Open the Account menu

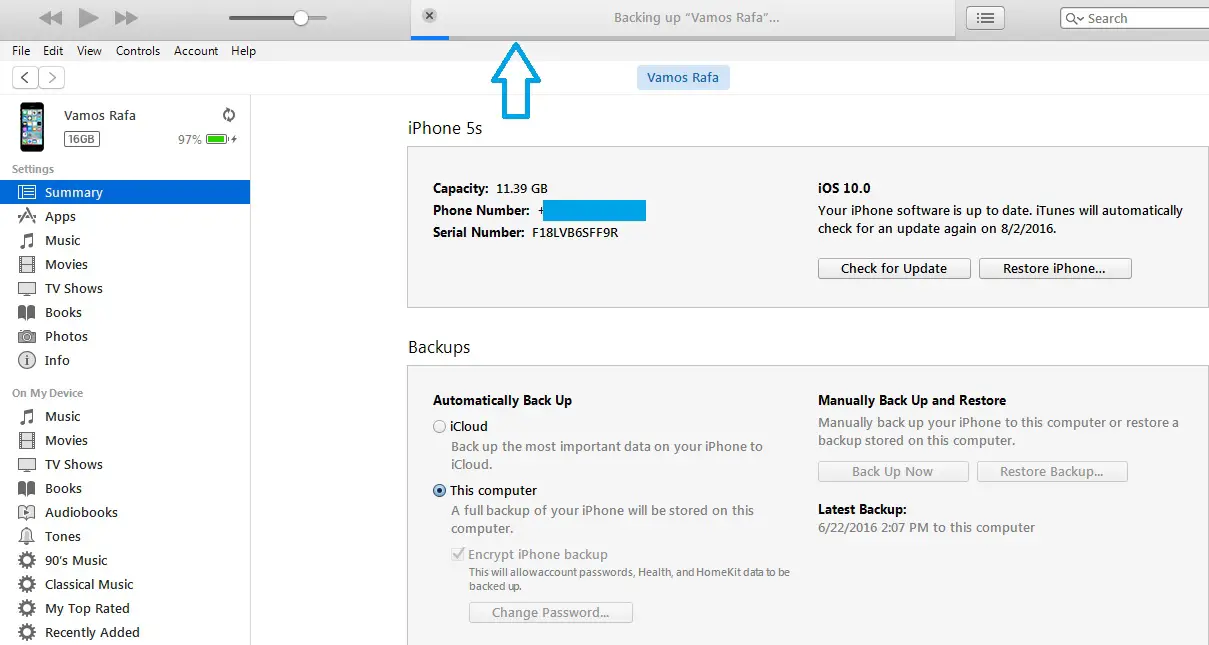click(x=196, y=51)
